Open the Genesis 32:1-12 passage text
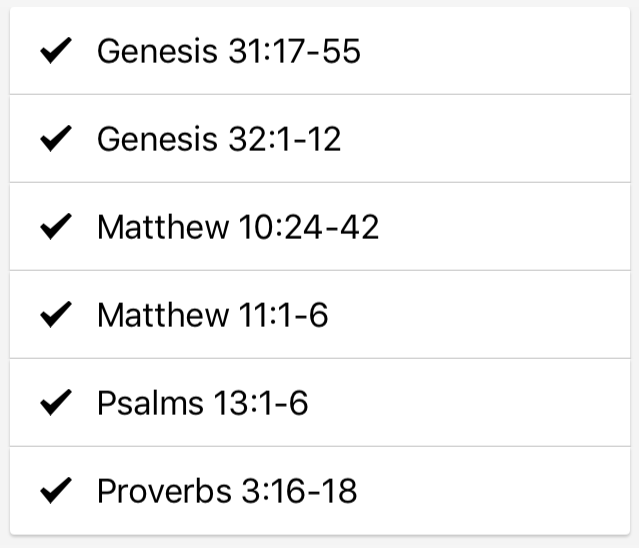 [219, 139]
